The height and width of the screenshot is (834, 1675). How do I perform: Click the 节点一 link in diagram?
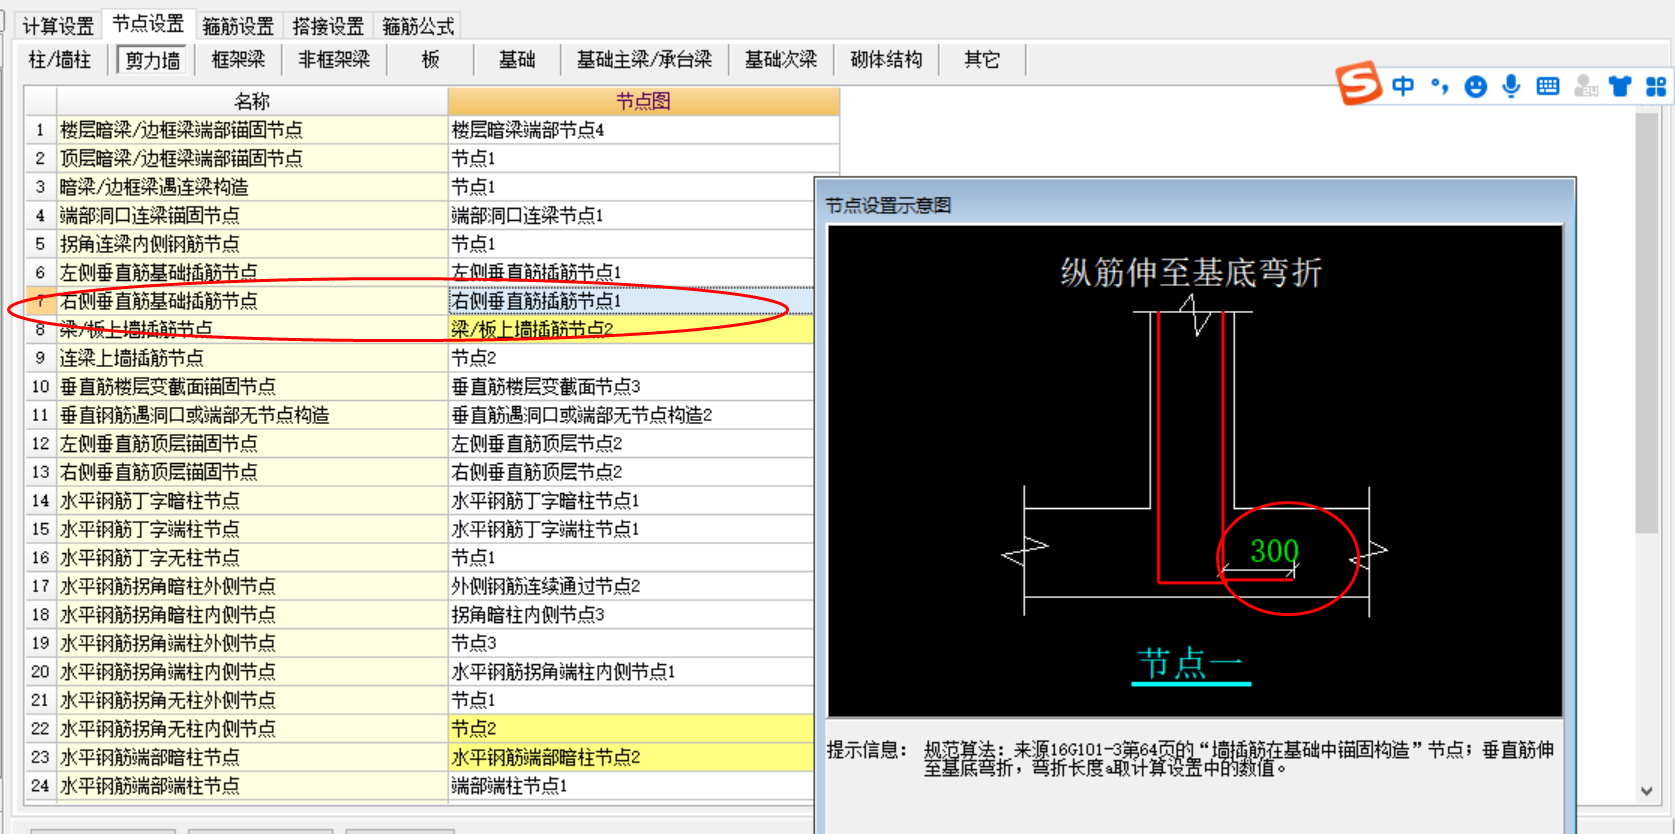(1190, 664)
